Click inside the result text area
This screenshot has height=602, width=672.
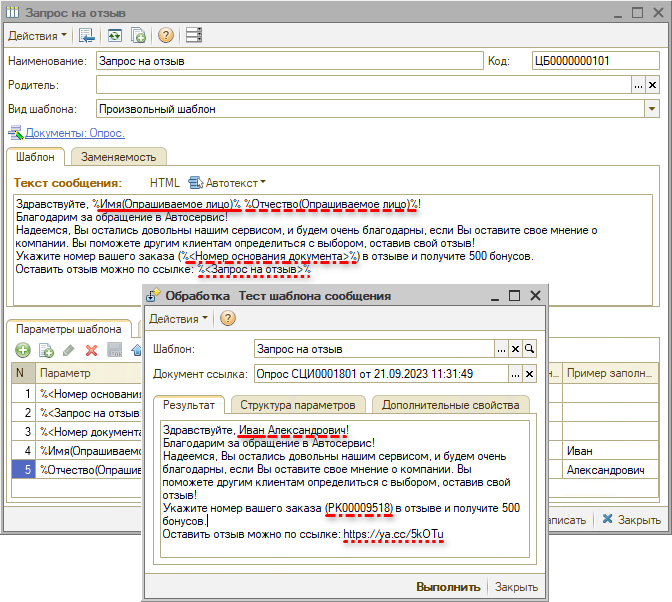(x=345, y=488)
